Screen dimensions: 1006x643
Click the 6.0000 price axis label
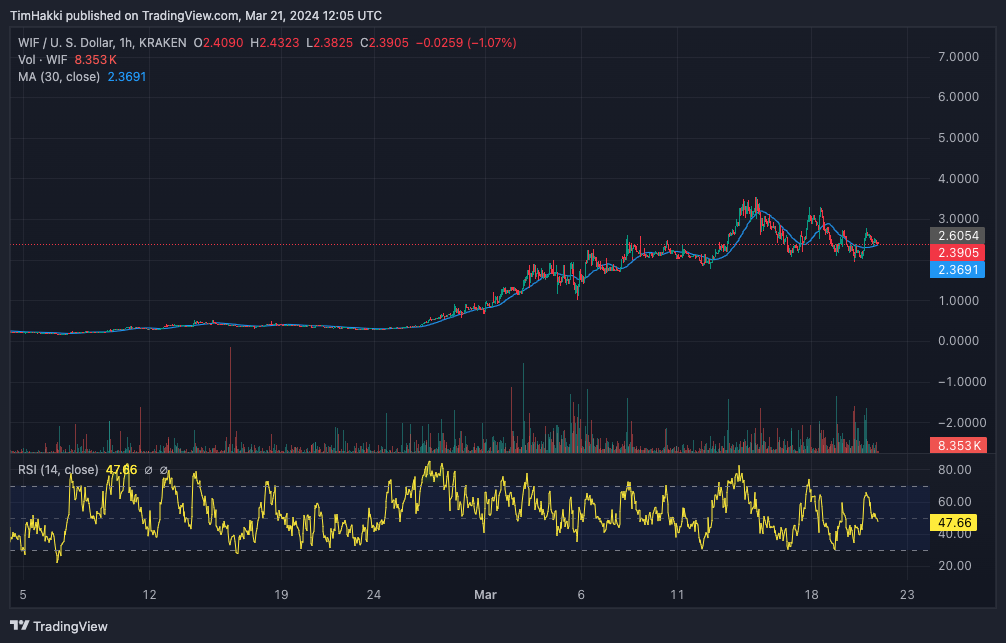click(x=958, y=97)
